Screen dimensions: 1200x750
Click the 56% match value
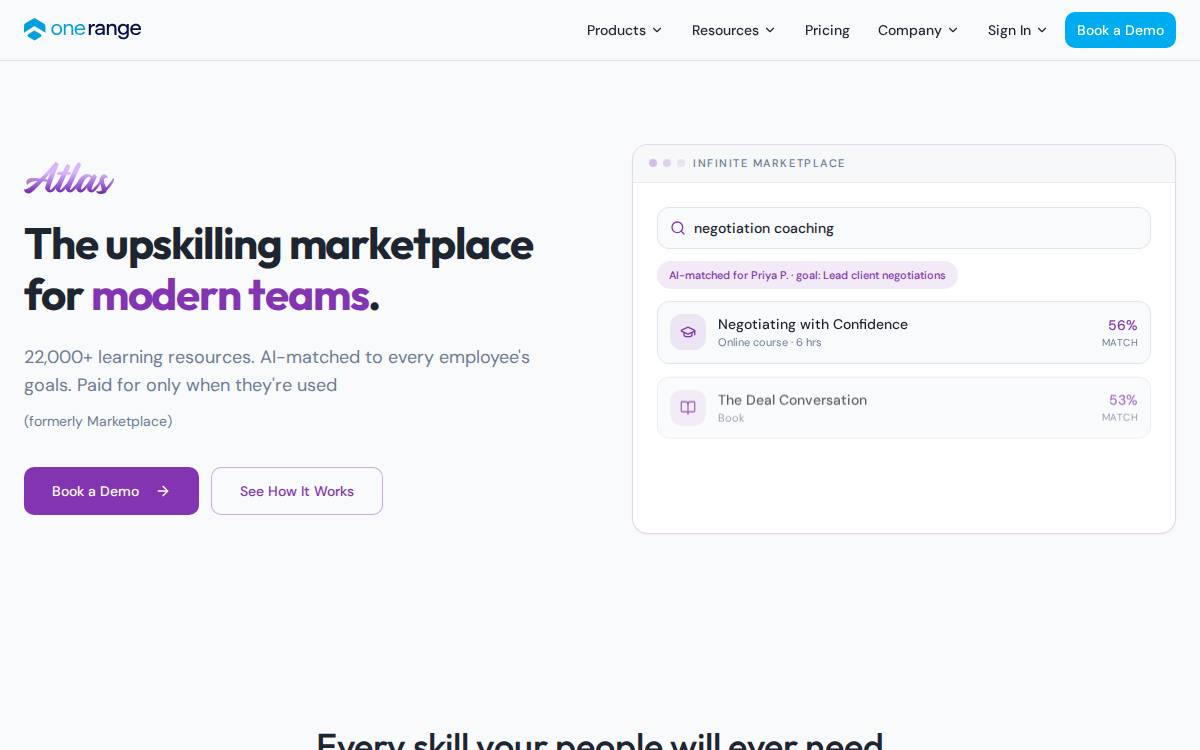(x=1122, y=325)
